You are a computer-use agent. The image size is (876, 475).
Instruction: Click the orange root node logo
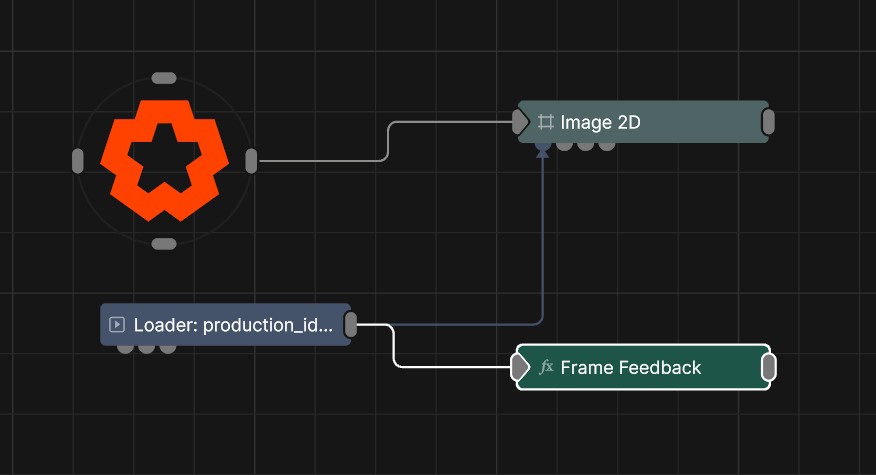click(164, 160)
